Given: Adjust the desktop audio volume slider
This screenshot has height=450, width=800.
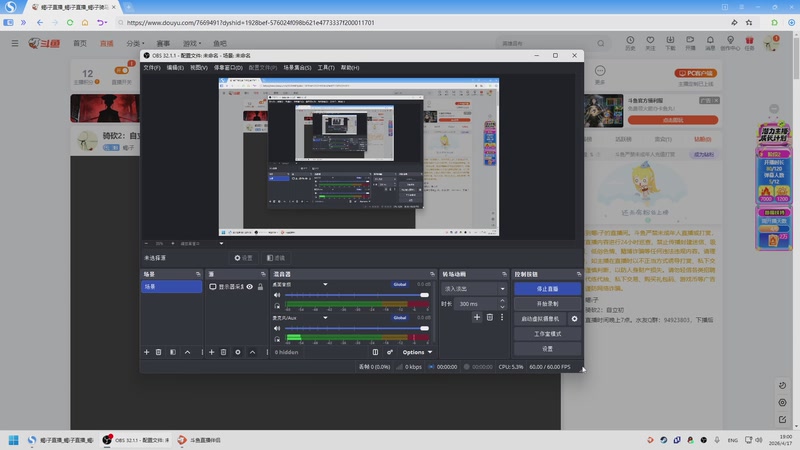Looking at the screenshot, I should pos(357,295).
